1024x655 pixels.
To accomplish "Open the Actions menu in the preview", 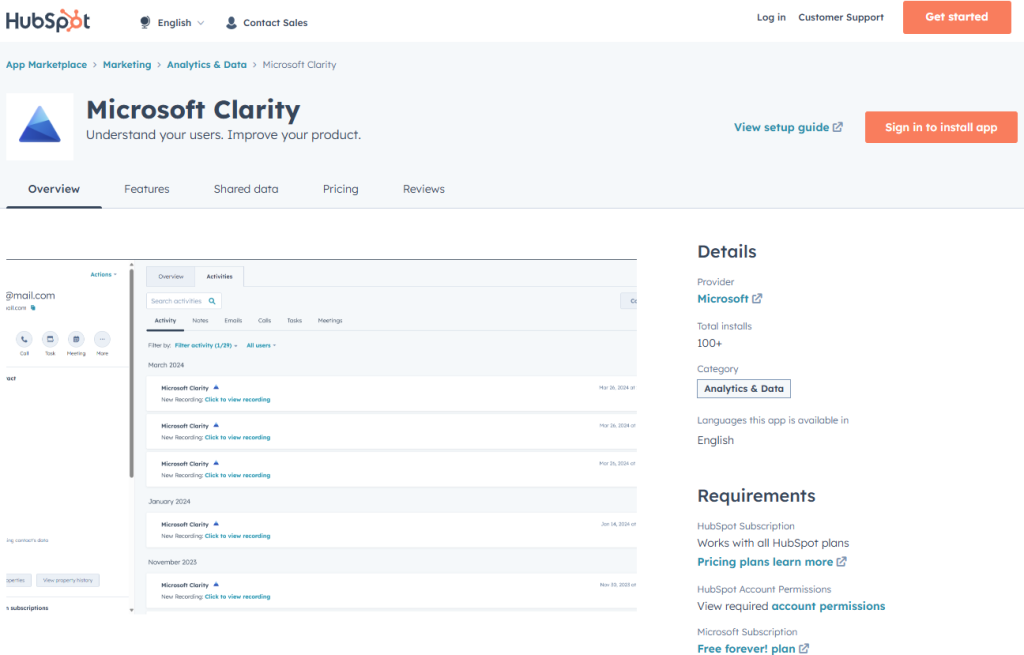I will coord(104,274).
